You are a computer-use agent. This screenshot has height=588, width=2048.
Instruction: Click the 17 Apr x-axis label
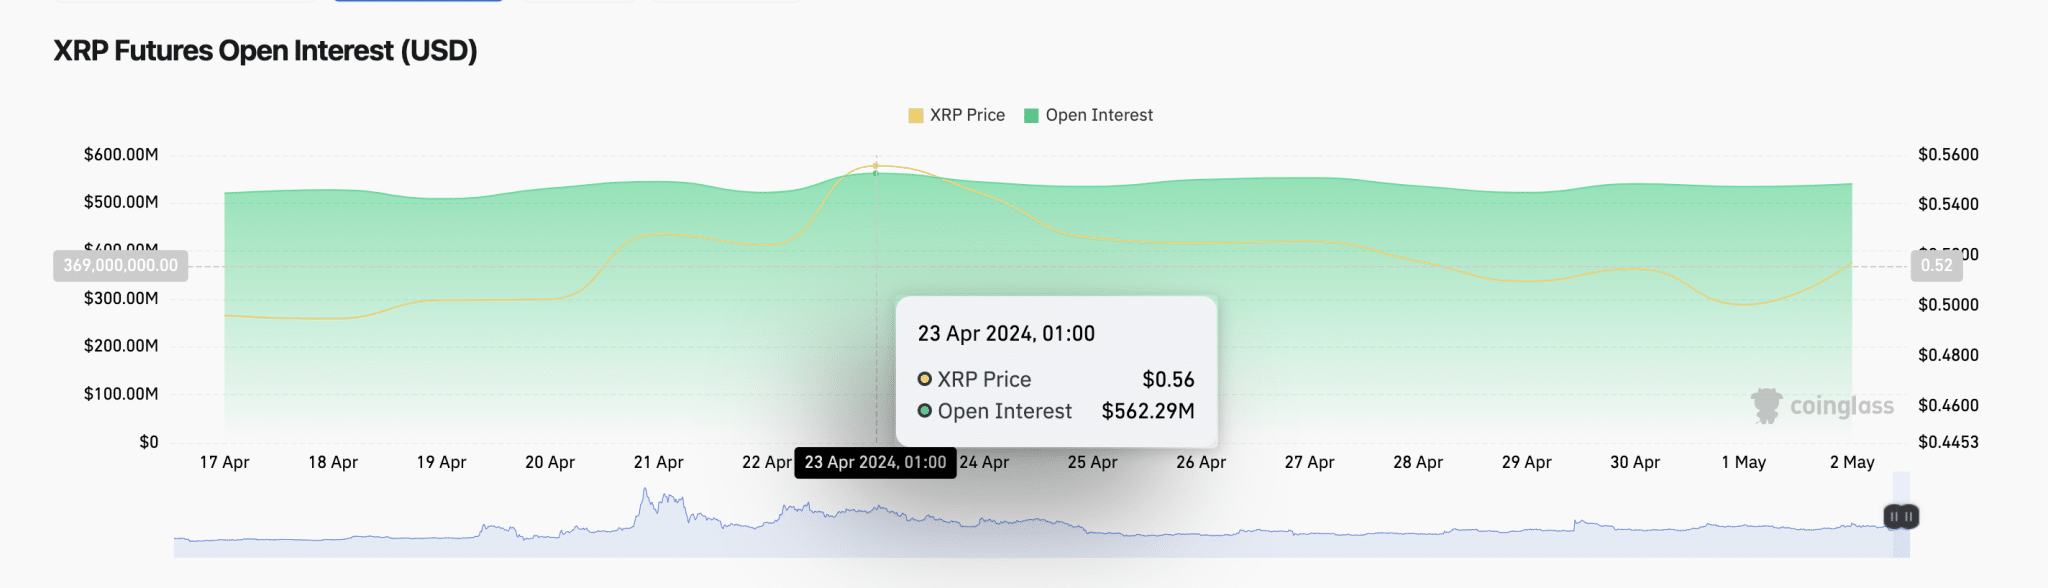point(224,462)
